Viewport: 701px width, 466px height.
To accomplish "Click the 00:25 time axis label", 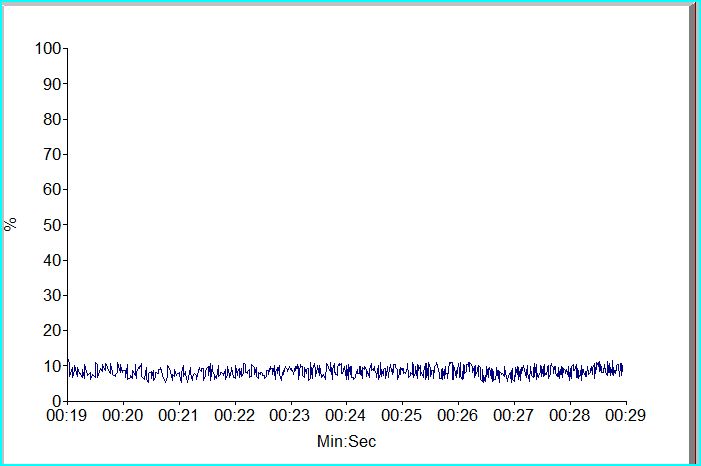I will coord(401,415).
